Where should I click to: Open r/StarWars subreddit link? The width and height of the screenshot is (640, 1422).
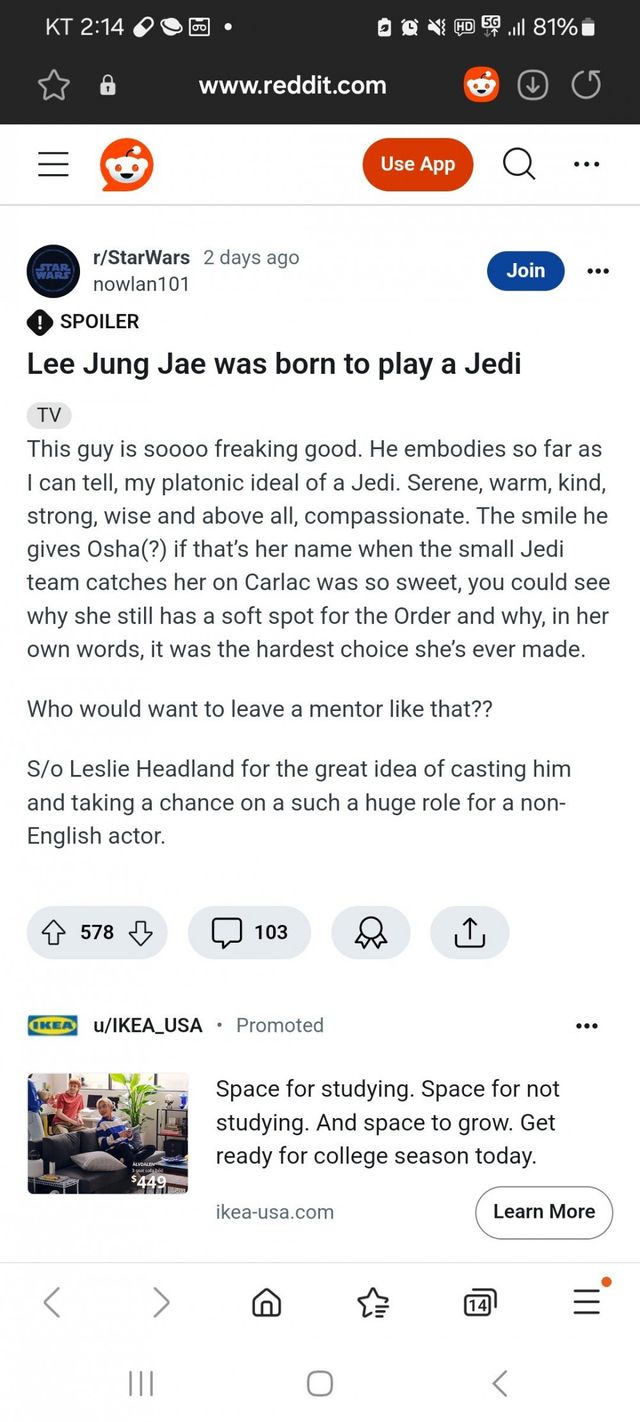coord(141,257)
